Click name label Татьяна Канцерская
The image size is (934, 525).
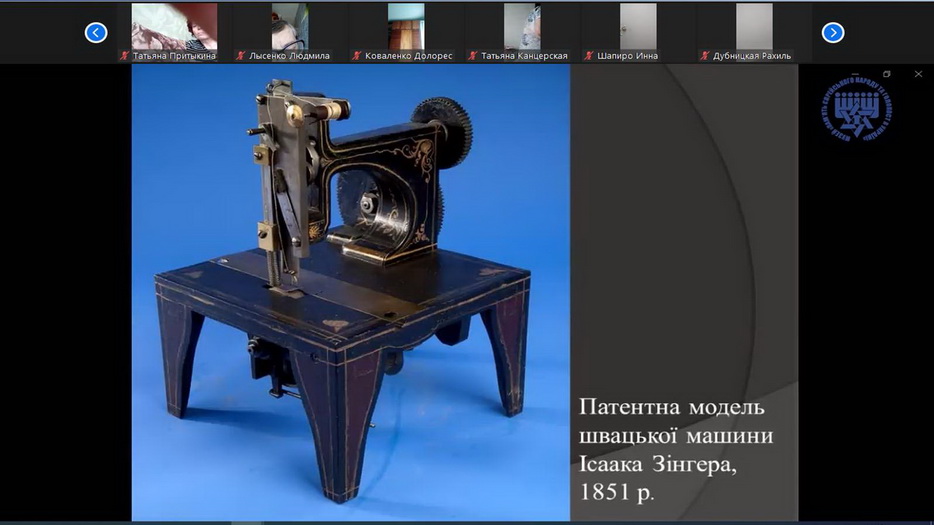point(524,56)
